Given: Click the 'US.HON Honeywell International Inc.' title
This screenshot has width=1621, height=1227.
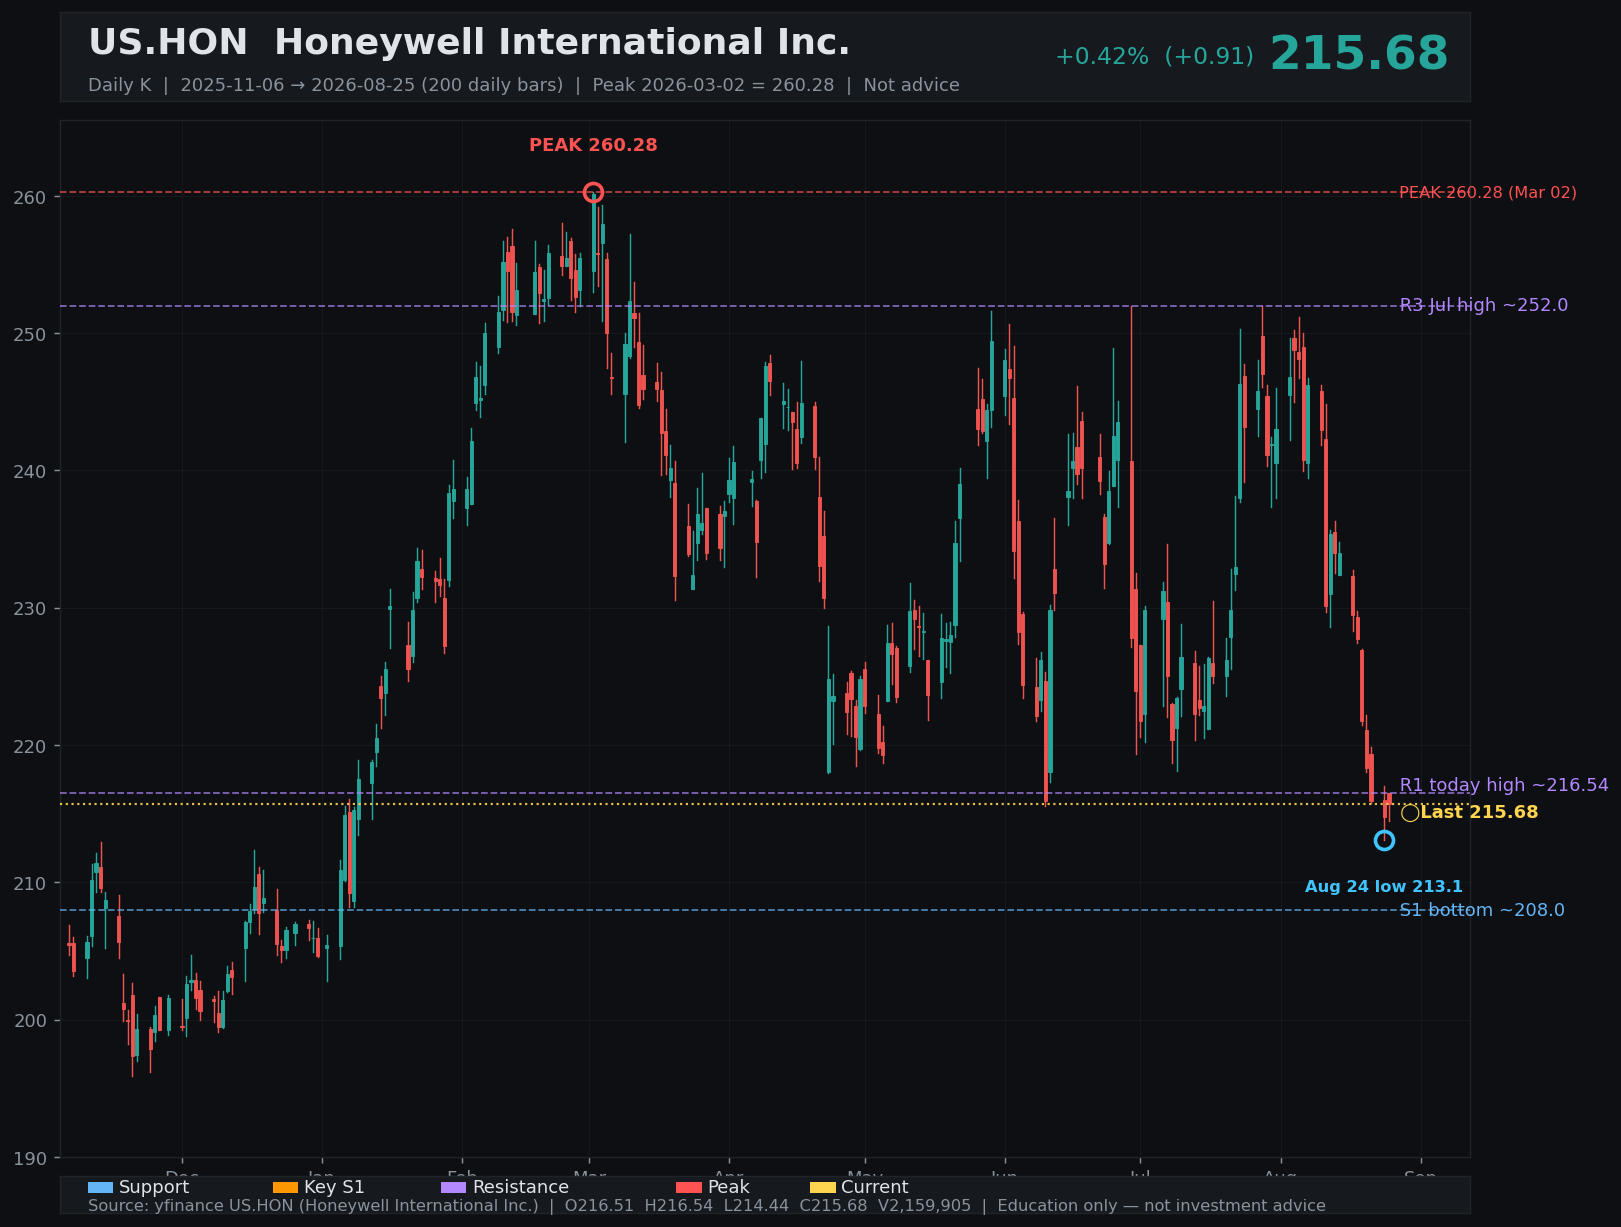Looking at the screenshot, I should [469, 43].
